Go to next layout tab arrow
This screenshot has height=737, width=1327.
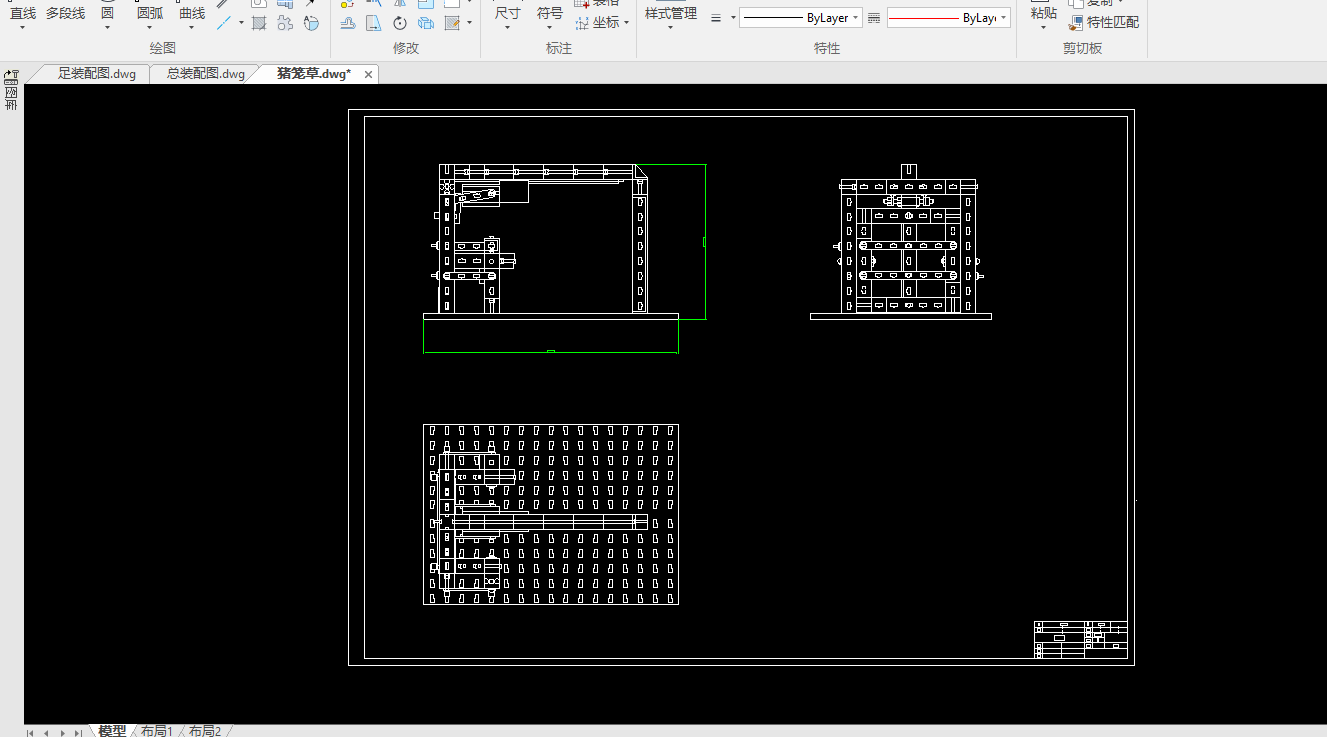pos(62,733)
